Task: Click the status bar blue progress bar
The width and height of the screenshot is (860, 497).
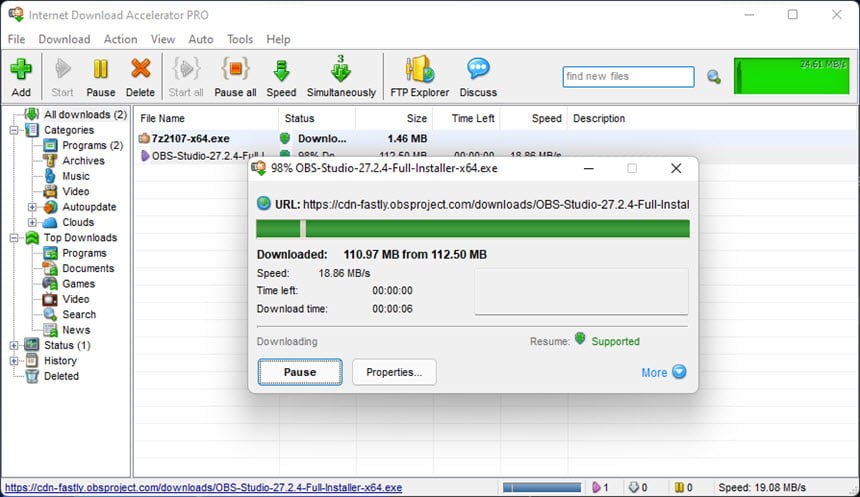Action: [x=542, y=487]
